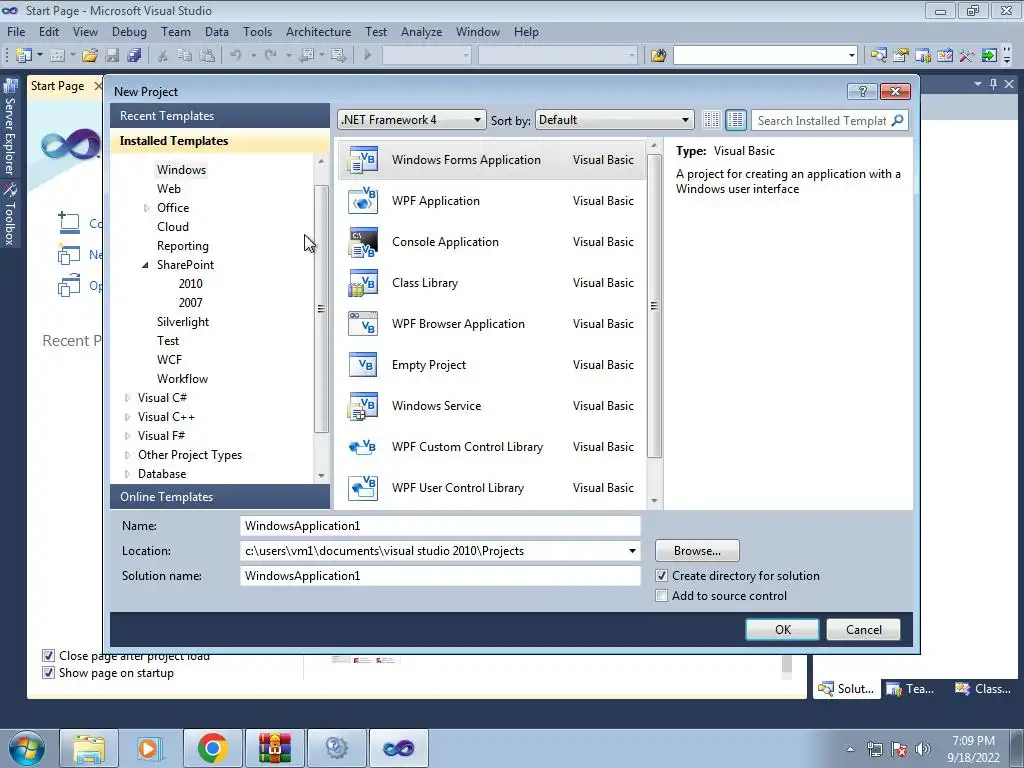Screen dimensions: 1024x768
Task: Open the Toolbox side tab
Action: [x=10, y=214]
